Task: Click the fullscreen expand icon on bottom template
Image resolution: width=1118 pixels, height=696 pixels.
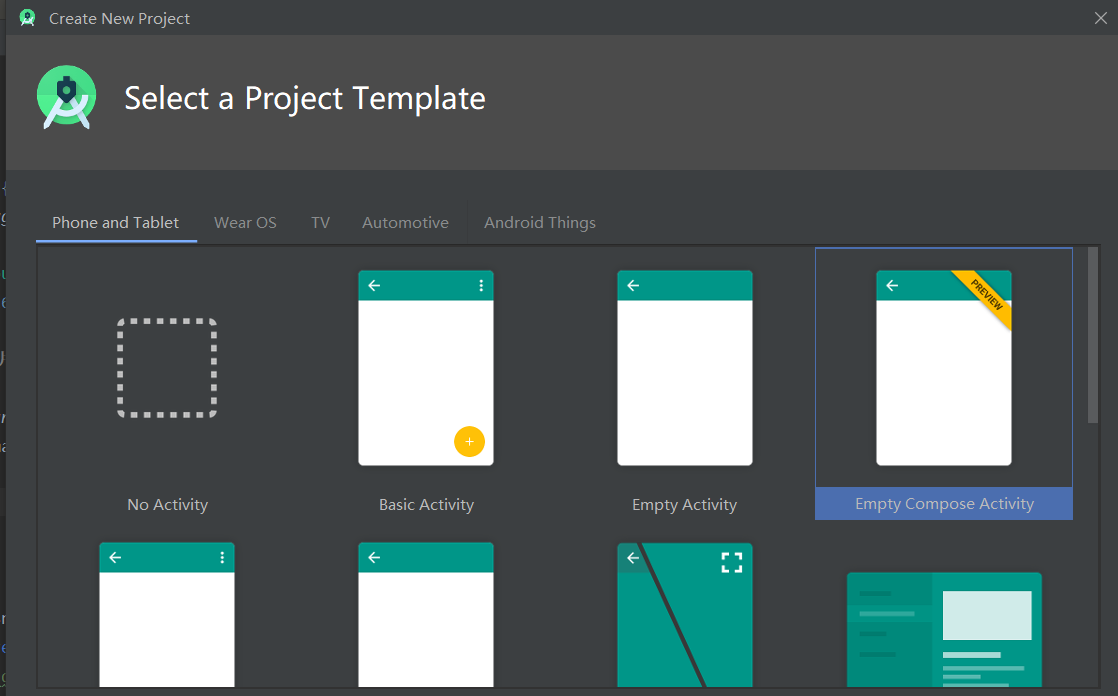Action: [x=732, y=562]
